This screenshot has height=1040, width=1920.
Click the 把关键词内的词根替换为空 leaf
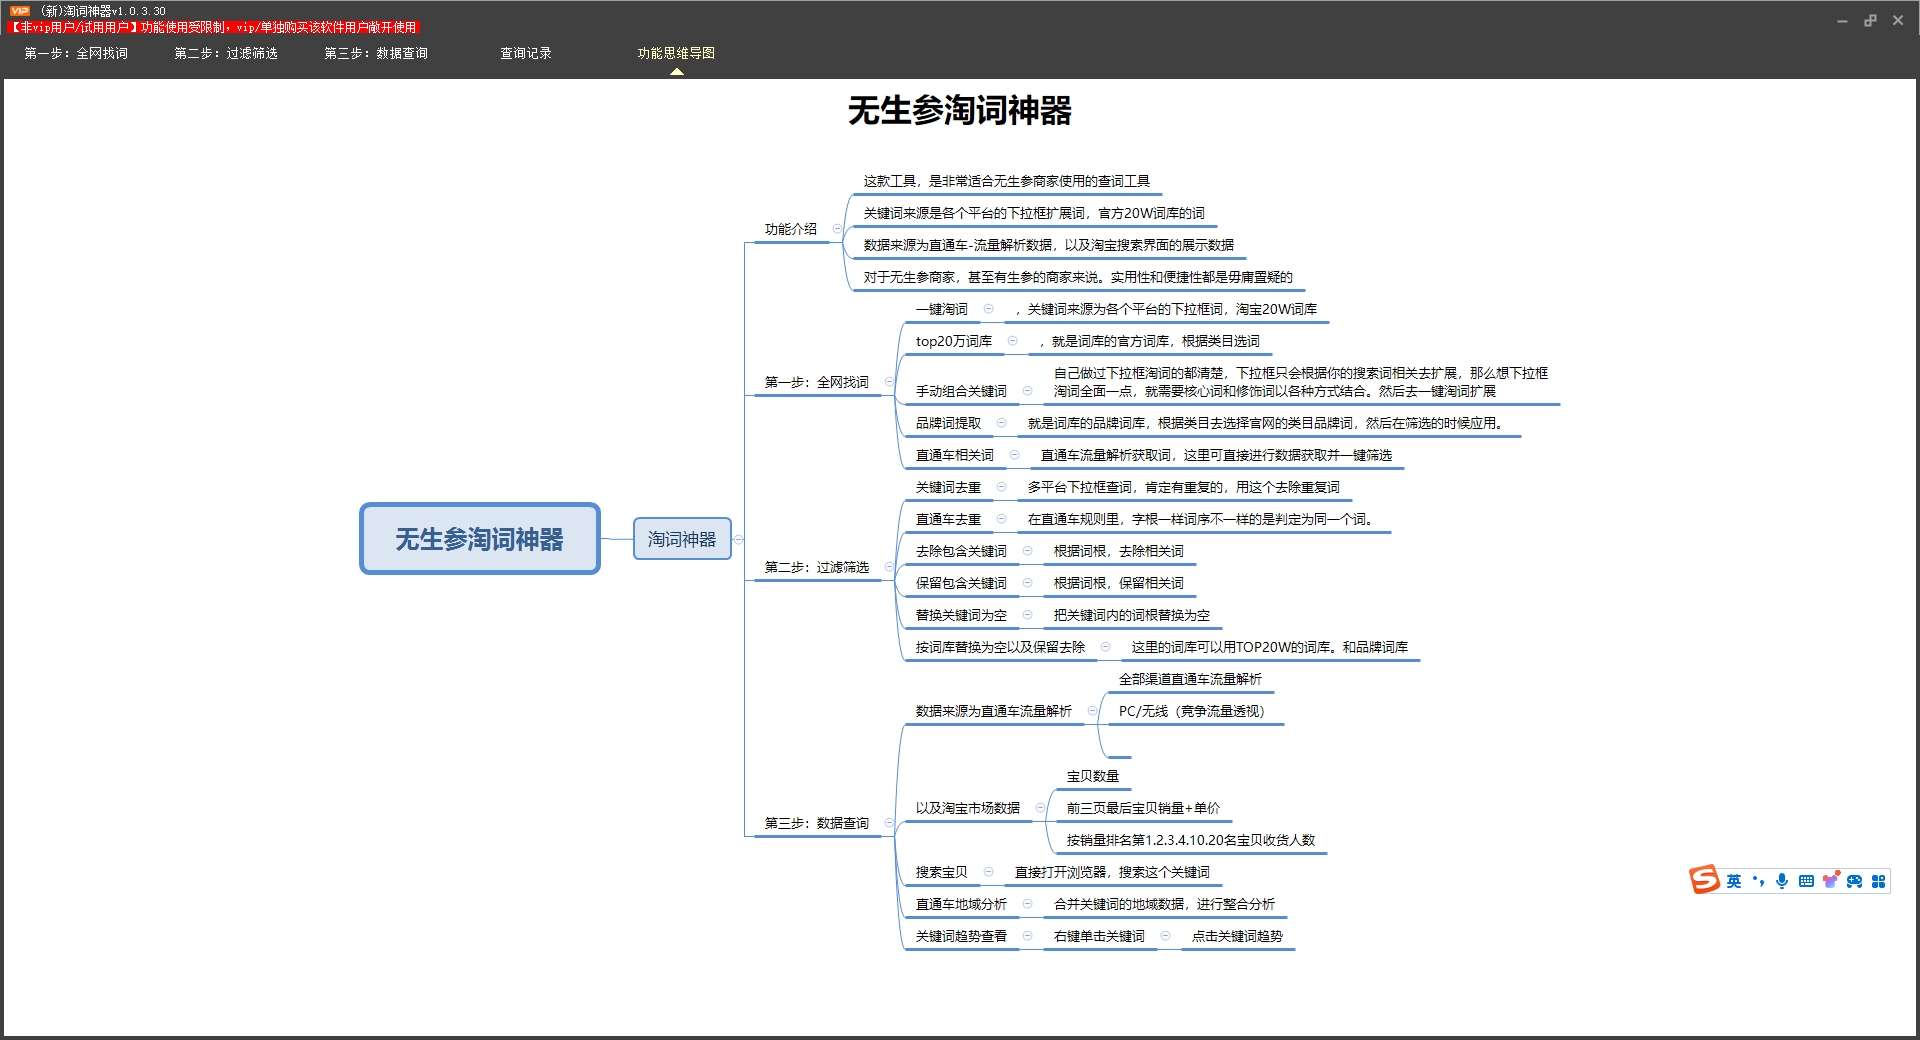1132,615
